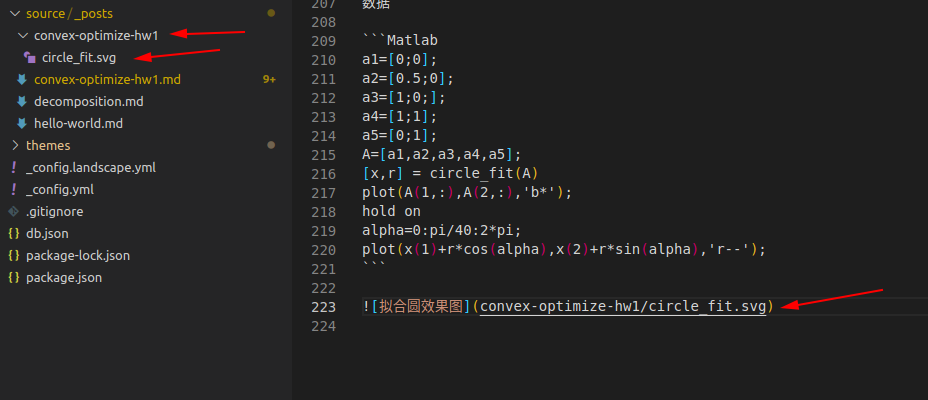Place cursor on ```Matlab code fence
The height and width of the screenshot is (400, 928).
click(400, 41)
